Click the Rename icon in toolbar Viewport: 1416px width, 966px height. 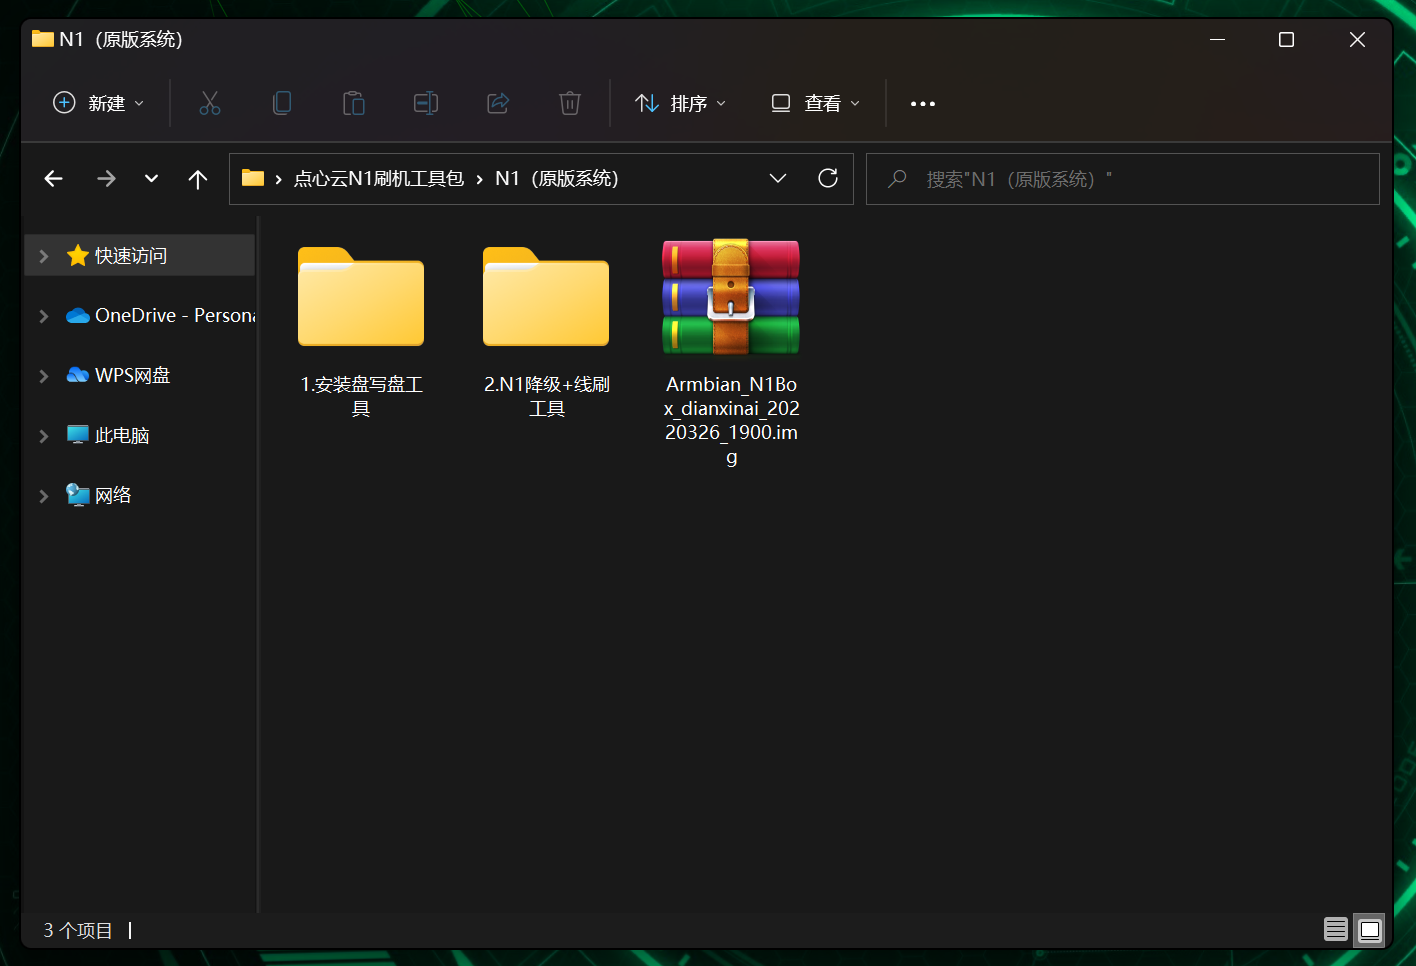tap(426, 103)
